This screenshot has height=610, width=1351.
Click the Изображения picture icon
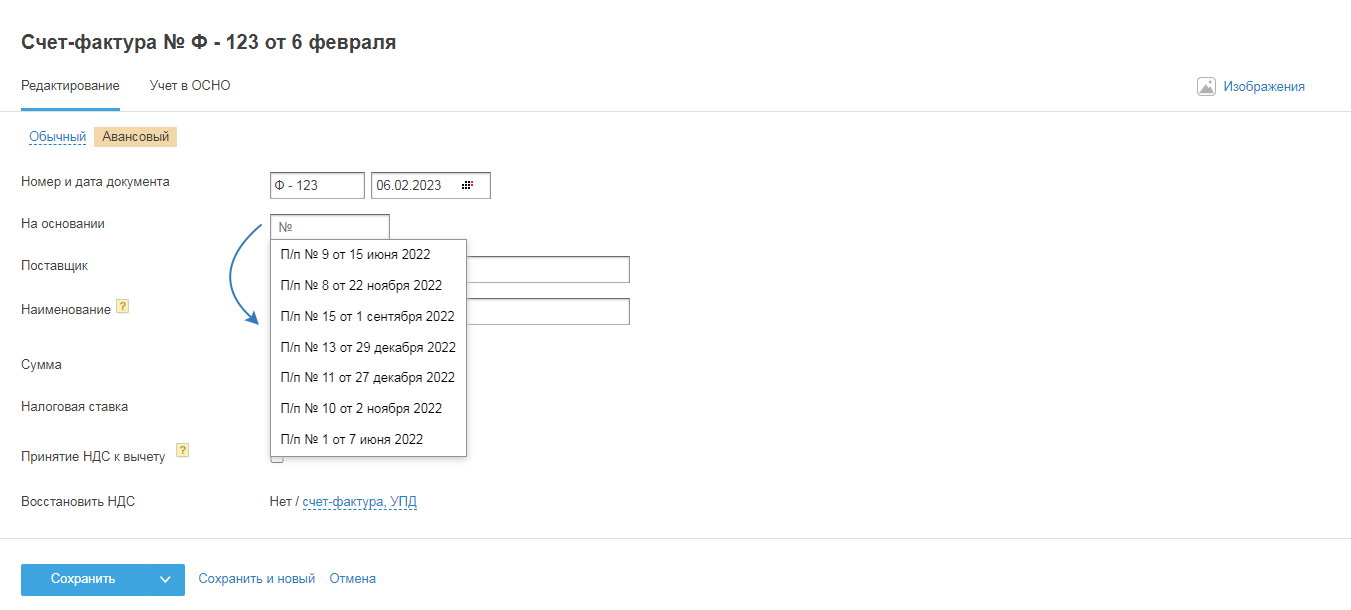click(1206, 86)
